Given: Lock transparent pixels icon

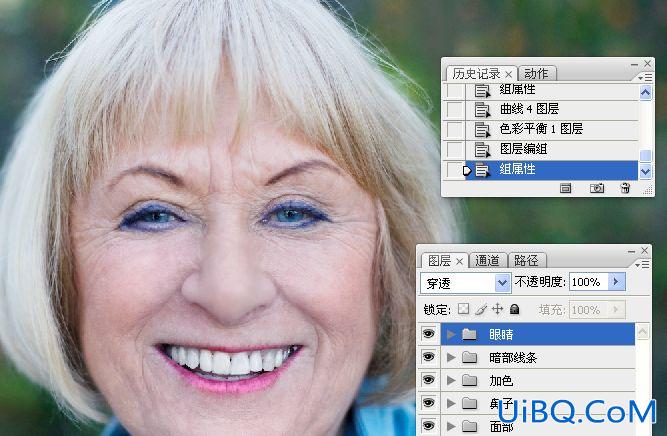Looking at the screenshot, I should pos(463,309).
